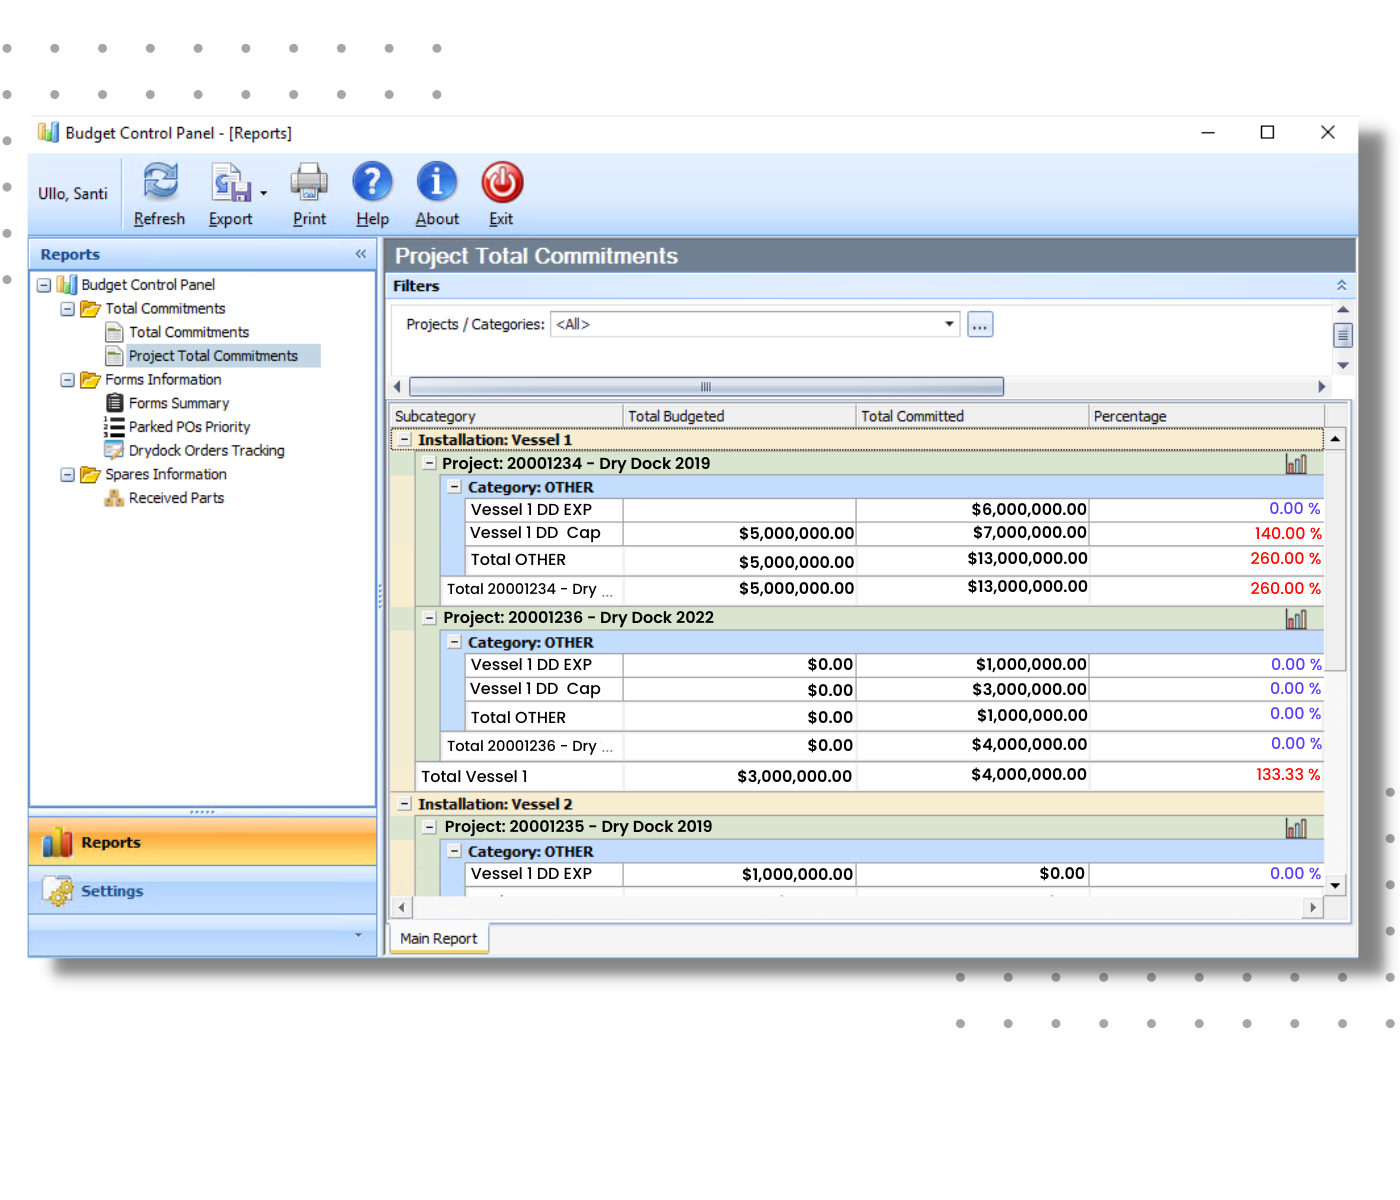Select the Main Report tab
Screen dimensions: 1400x1200
pos(438,938)
